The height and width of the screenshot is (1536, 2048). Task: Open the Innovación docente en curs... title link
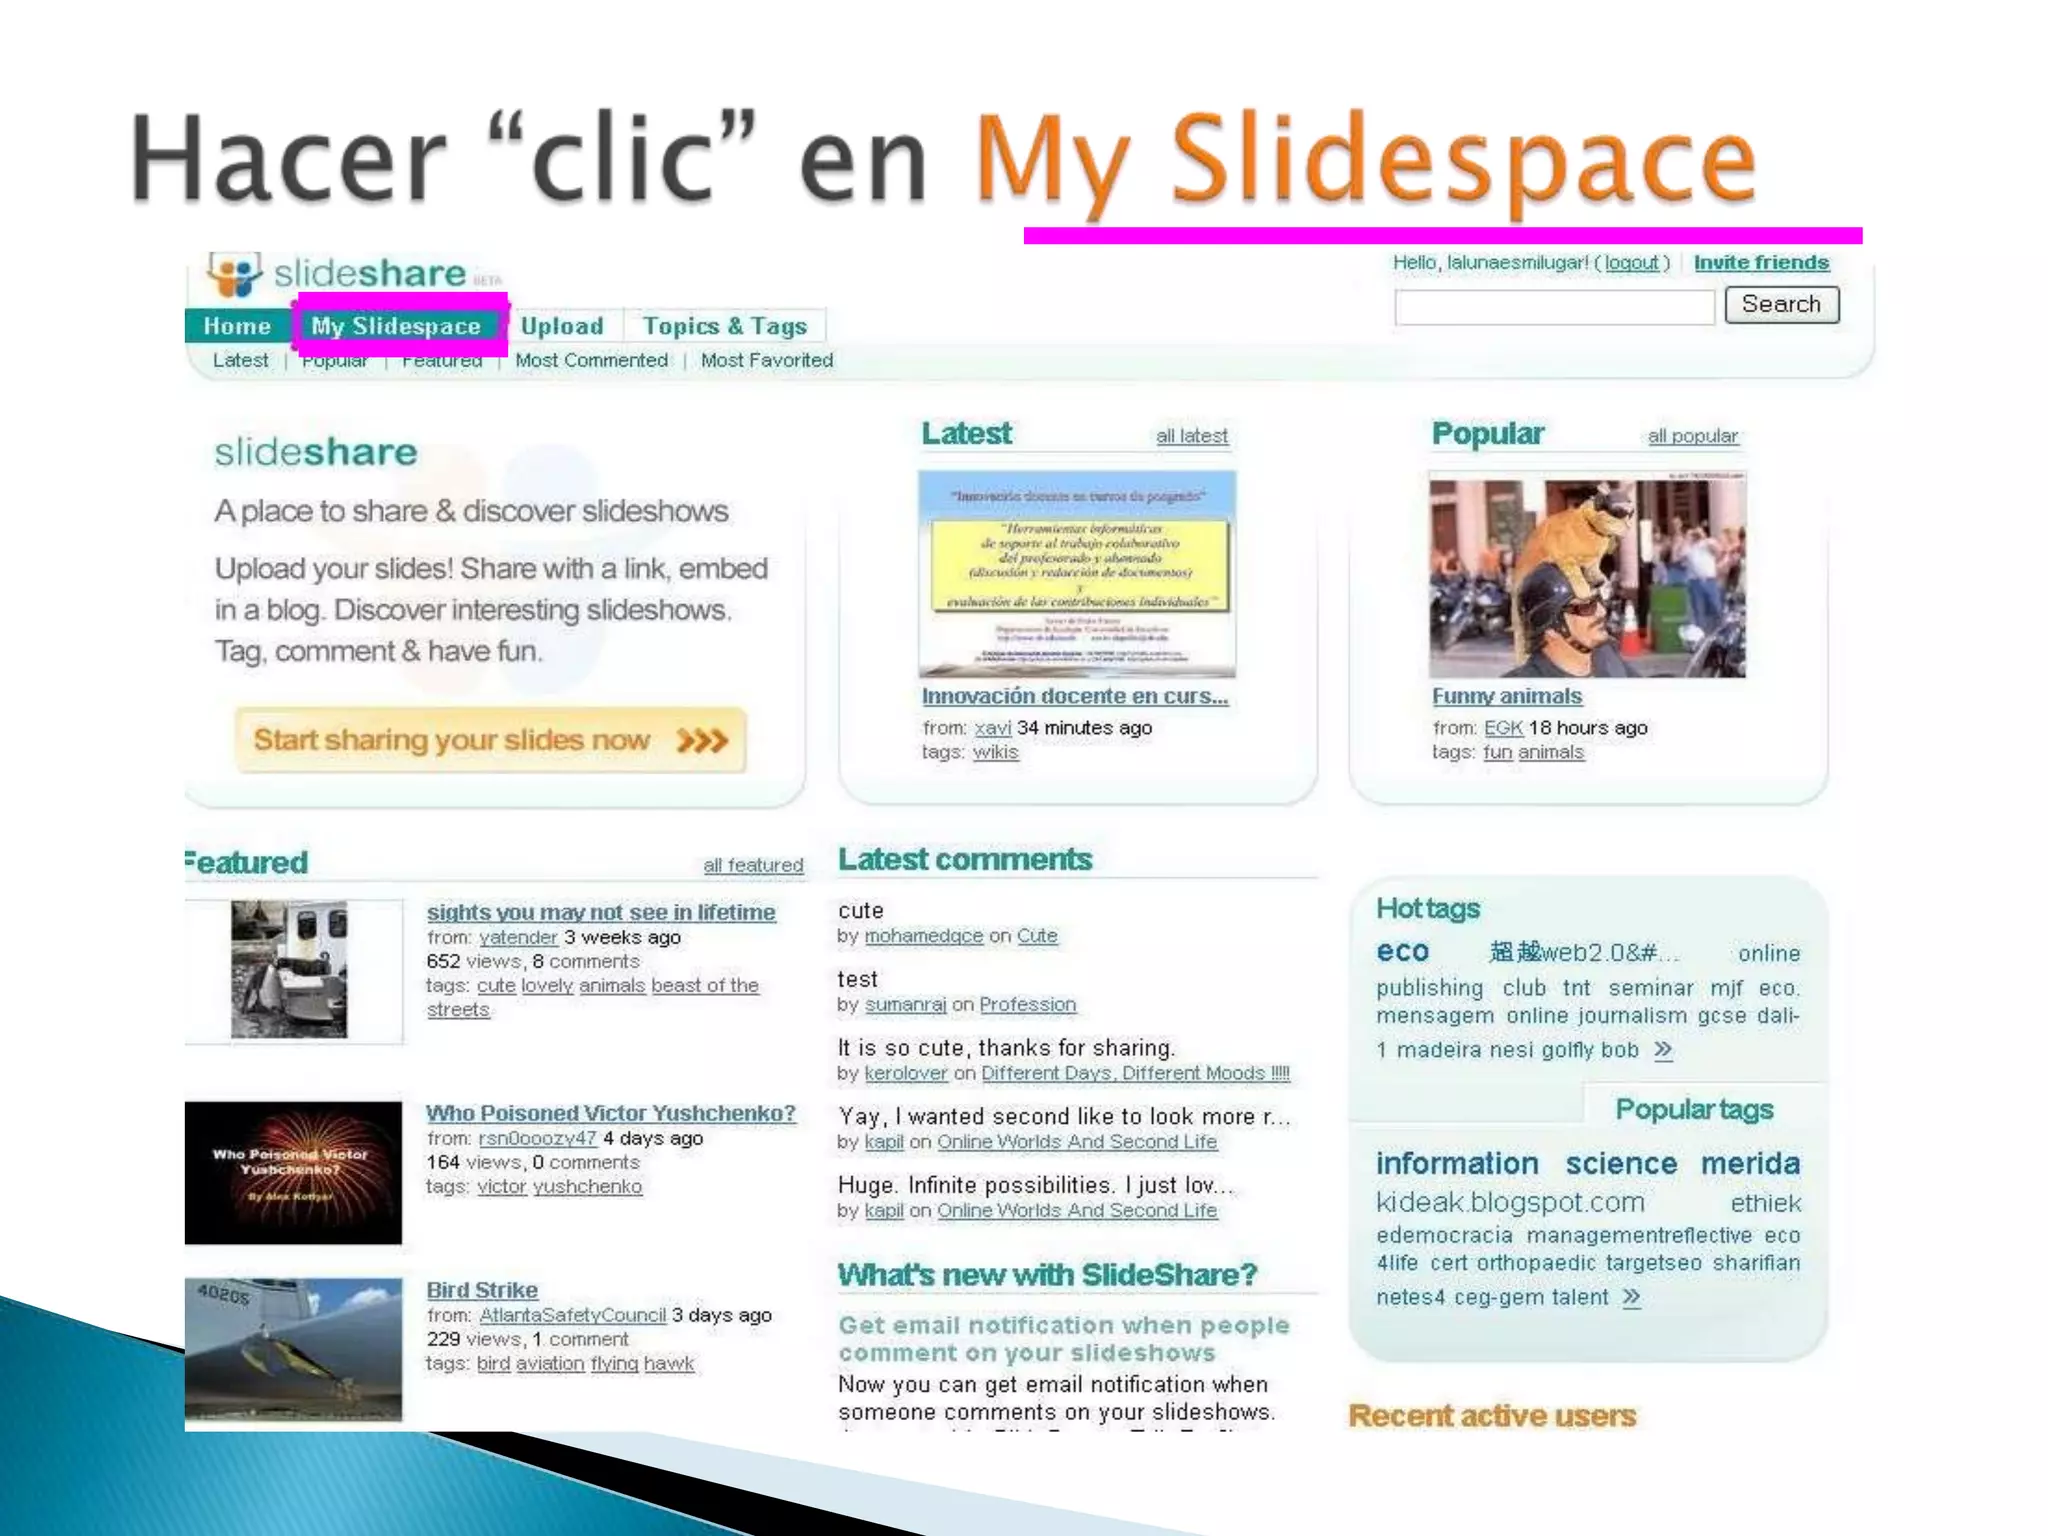point(1075,696)
